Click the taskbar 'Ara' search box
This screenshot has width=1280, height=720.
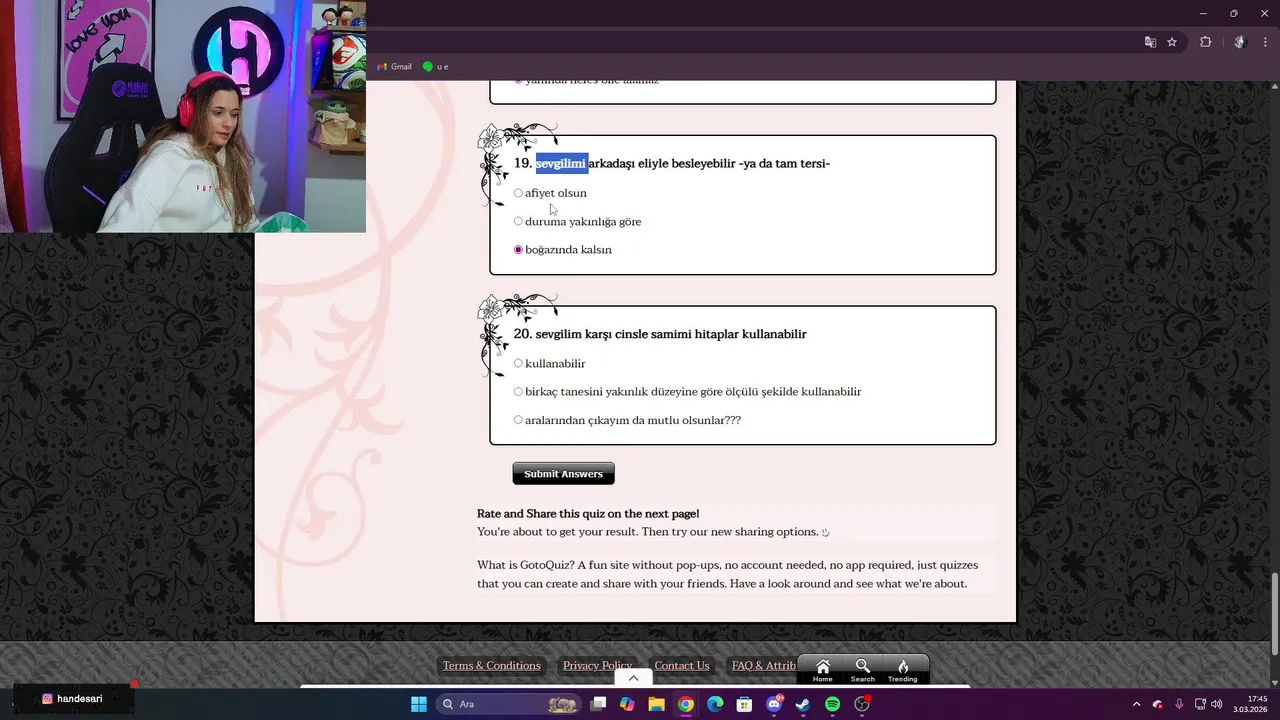click(508, 704)
